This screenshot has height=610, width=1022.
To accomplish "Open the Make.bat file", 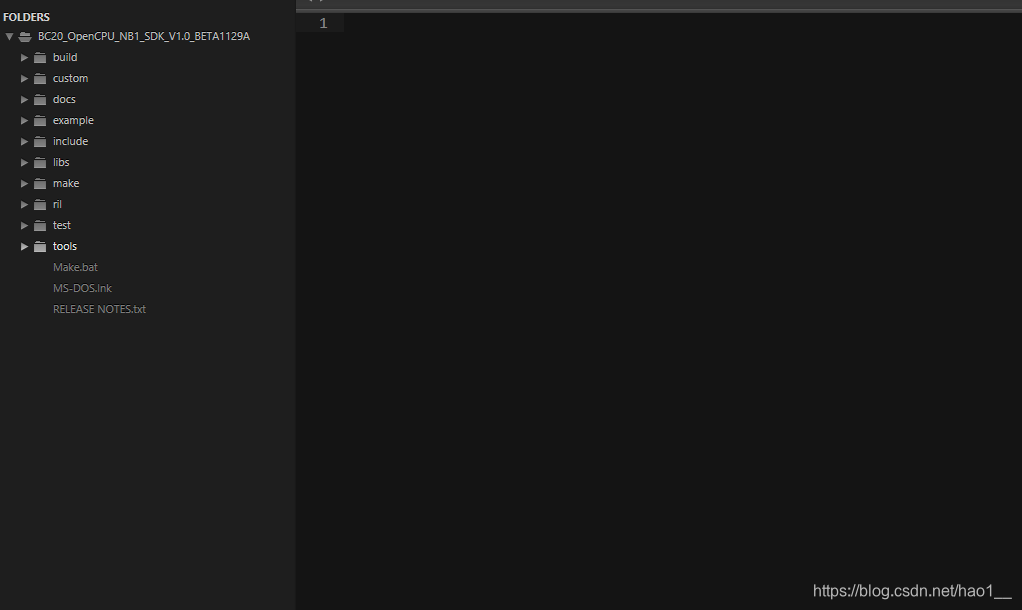I will 75,267.
